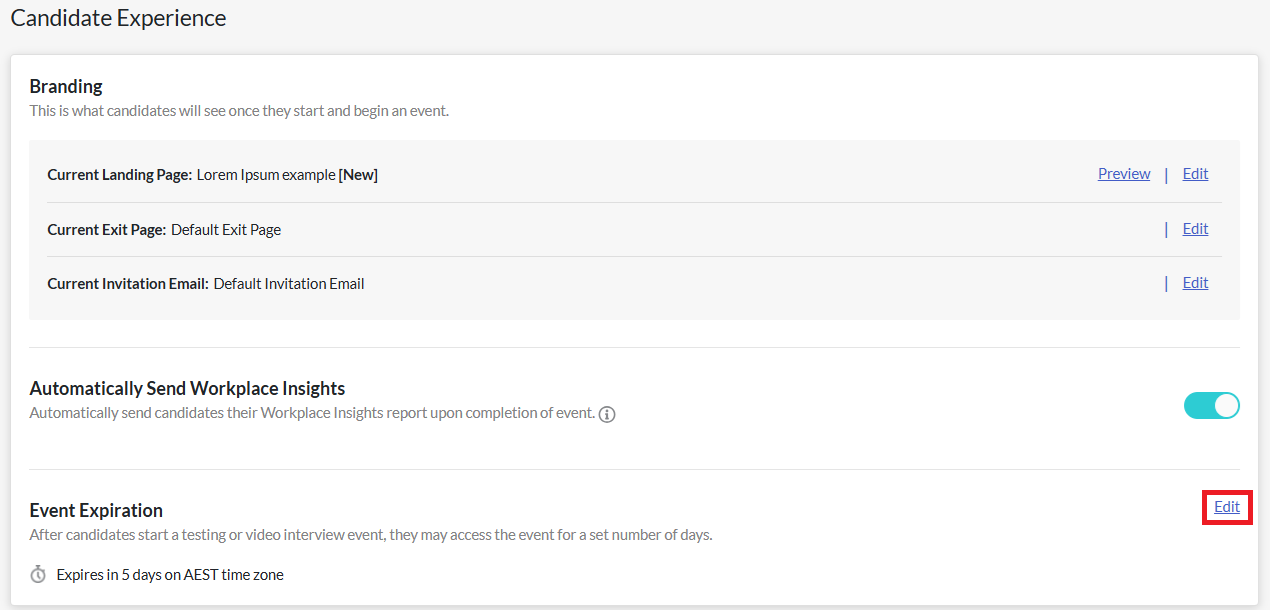Click the Default Invitation Email text
The height and width of the screenshot is (610, 1270).
289,284
